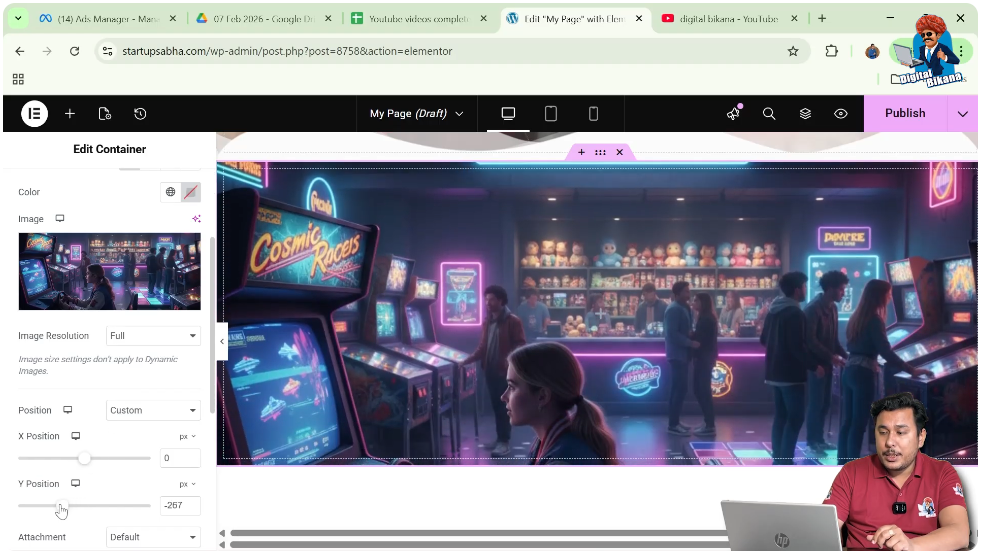
Task: Open revision History clock icon
Action: pos(140,114)
